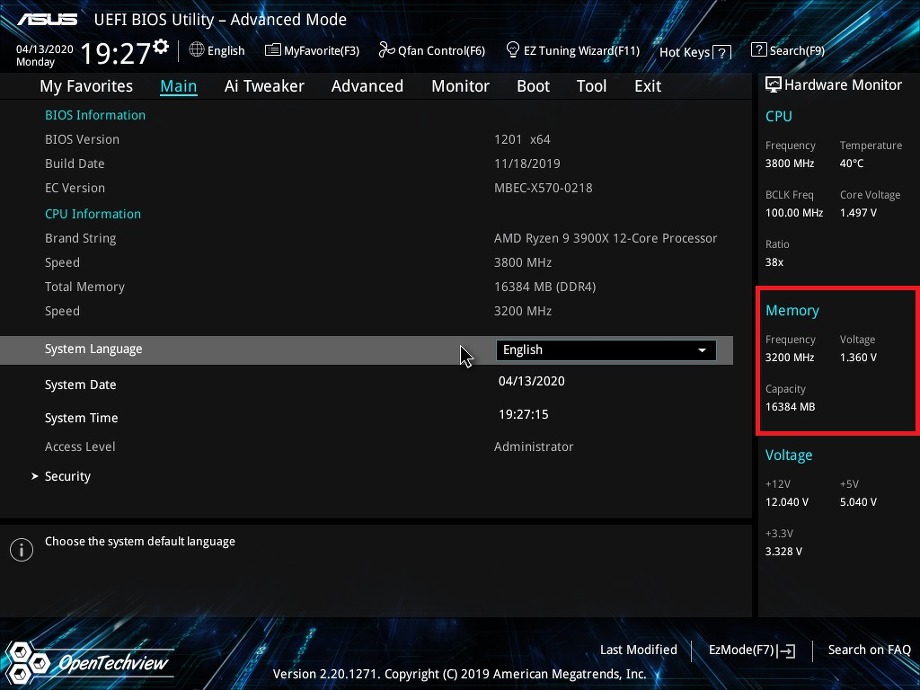Open MyFavorite(F3) list icon
Image resolution: width=920 pixels, height=690 pixels.
coord(272,50)
